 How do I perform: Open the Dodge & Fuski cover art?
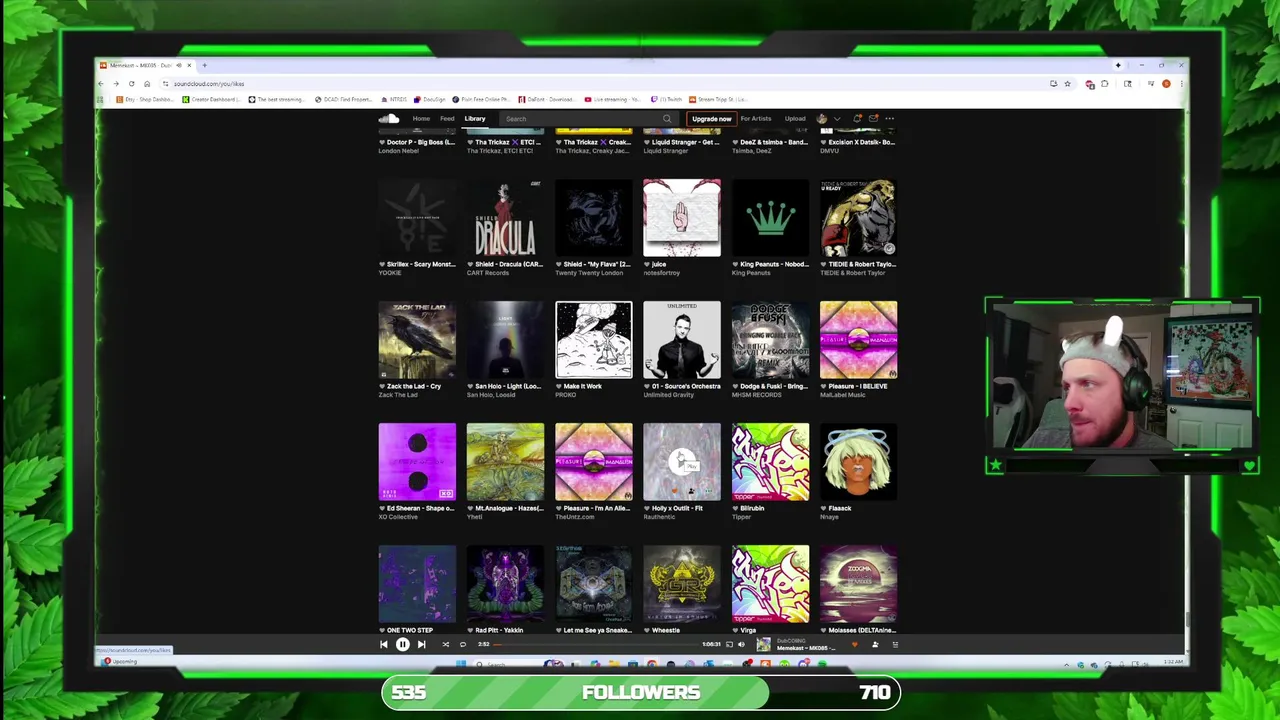(770, 340)
